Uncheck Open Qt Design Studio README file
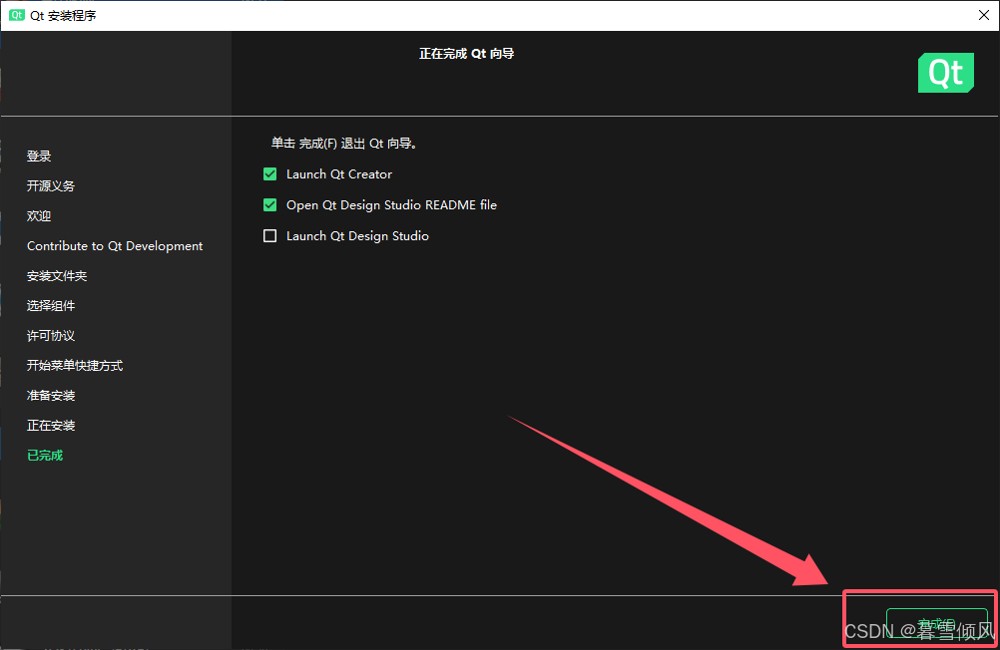This screenshot has width=1000, height=650. [x=270, y=205]
